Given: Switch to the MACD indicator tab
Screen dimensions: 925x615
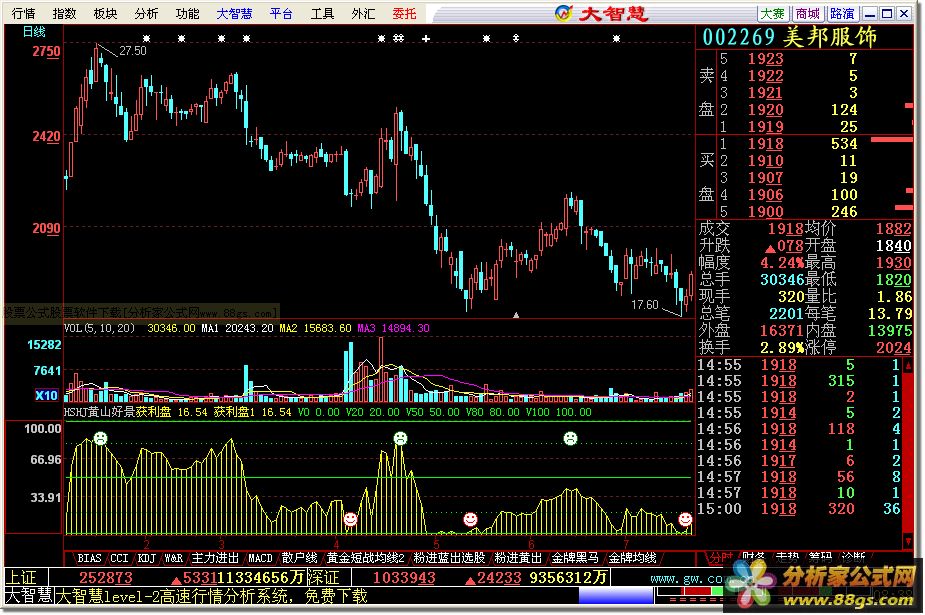Looking at the screenshot, I should 260,558.
